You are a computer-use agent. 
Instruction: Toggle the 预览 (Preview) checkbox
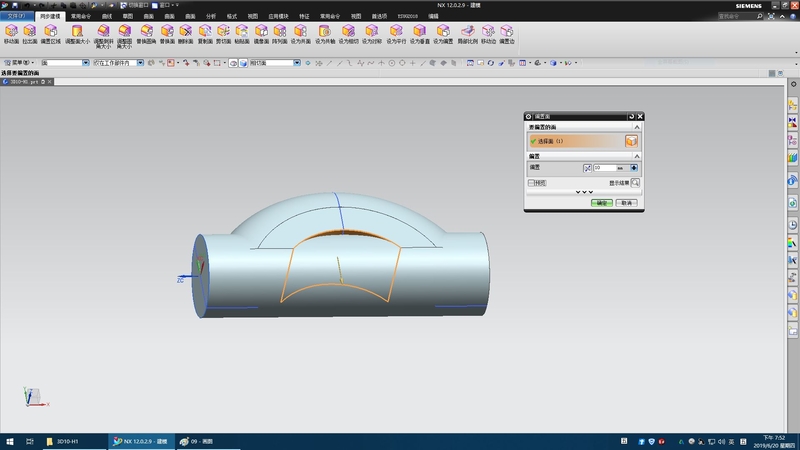point(532,183)
